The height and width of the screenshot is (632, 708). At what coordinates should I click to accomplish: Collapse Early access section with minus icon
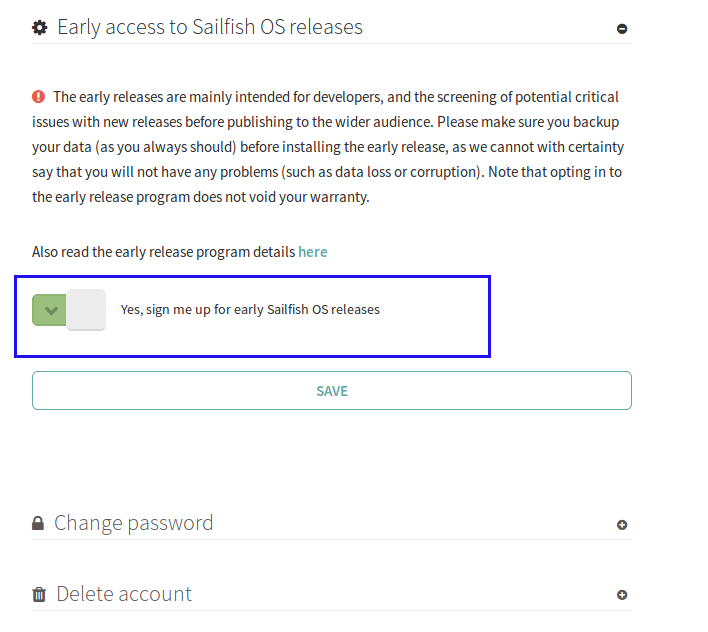point(622,29)
